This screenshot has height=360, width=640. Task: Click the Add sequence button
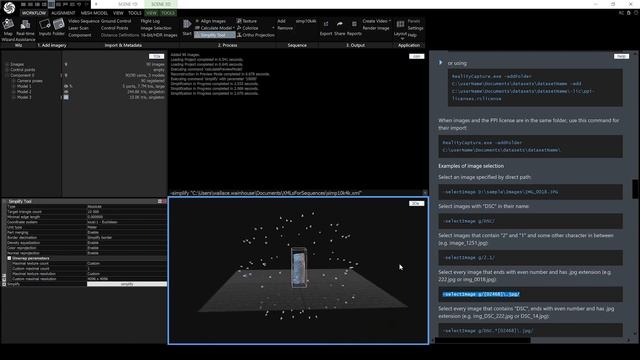(282, 21)
